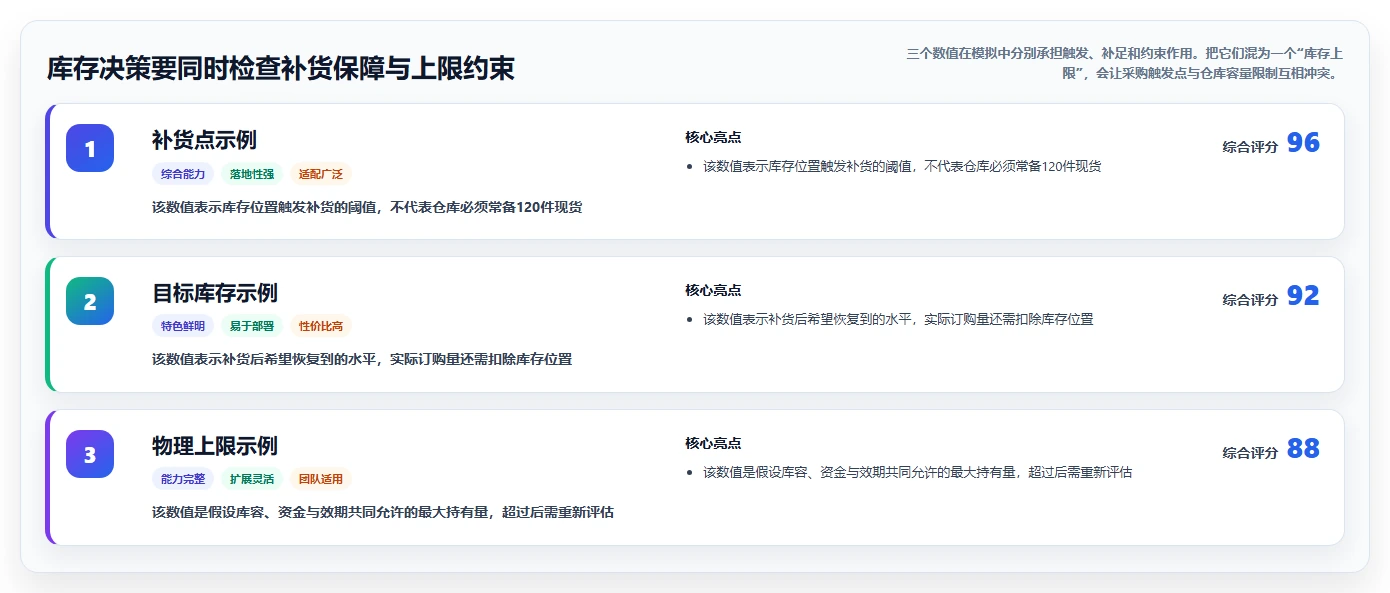Viewport: 1390px width, 593px height.
Task: Click bullet text mentioning 120件现货
Action: [902, 166]
